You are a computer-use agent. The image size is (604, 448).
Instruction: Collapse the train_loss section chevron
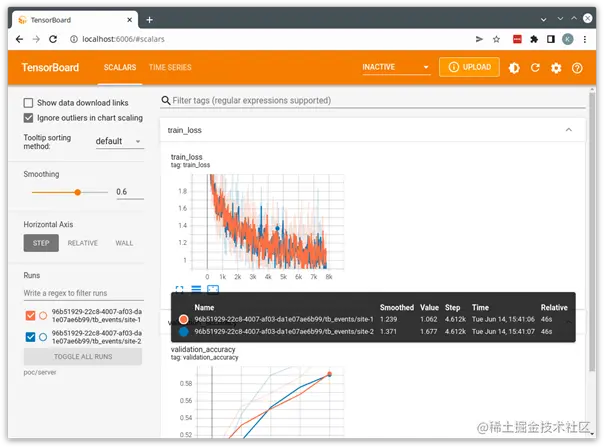coord(569,130)
